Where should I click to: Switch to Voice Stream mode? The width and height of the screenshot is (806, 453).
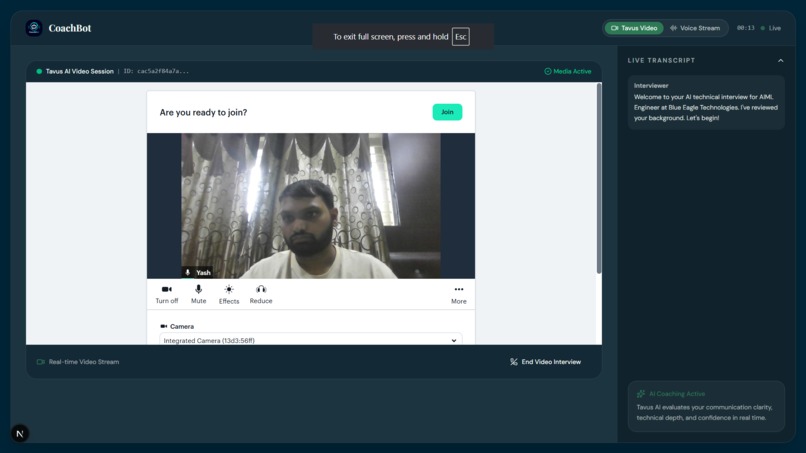[x=695, y=28]
